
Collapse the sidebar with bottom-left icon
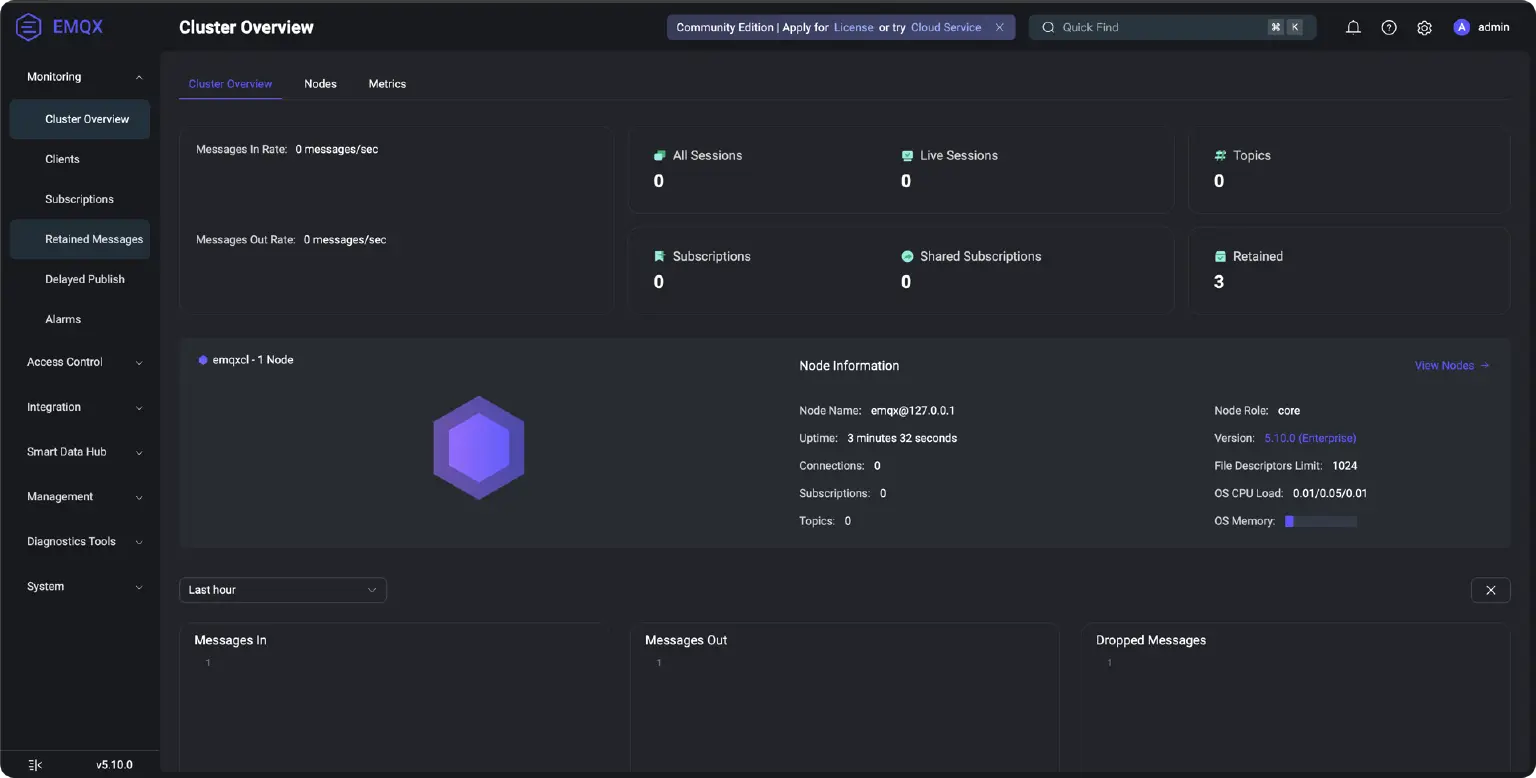(35, 765)
